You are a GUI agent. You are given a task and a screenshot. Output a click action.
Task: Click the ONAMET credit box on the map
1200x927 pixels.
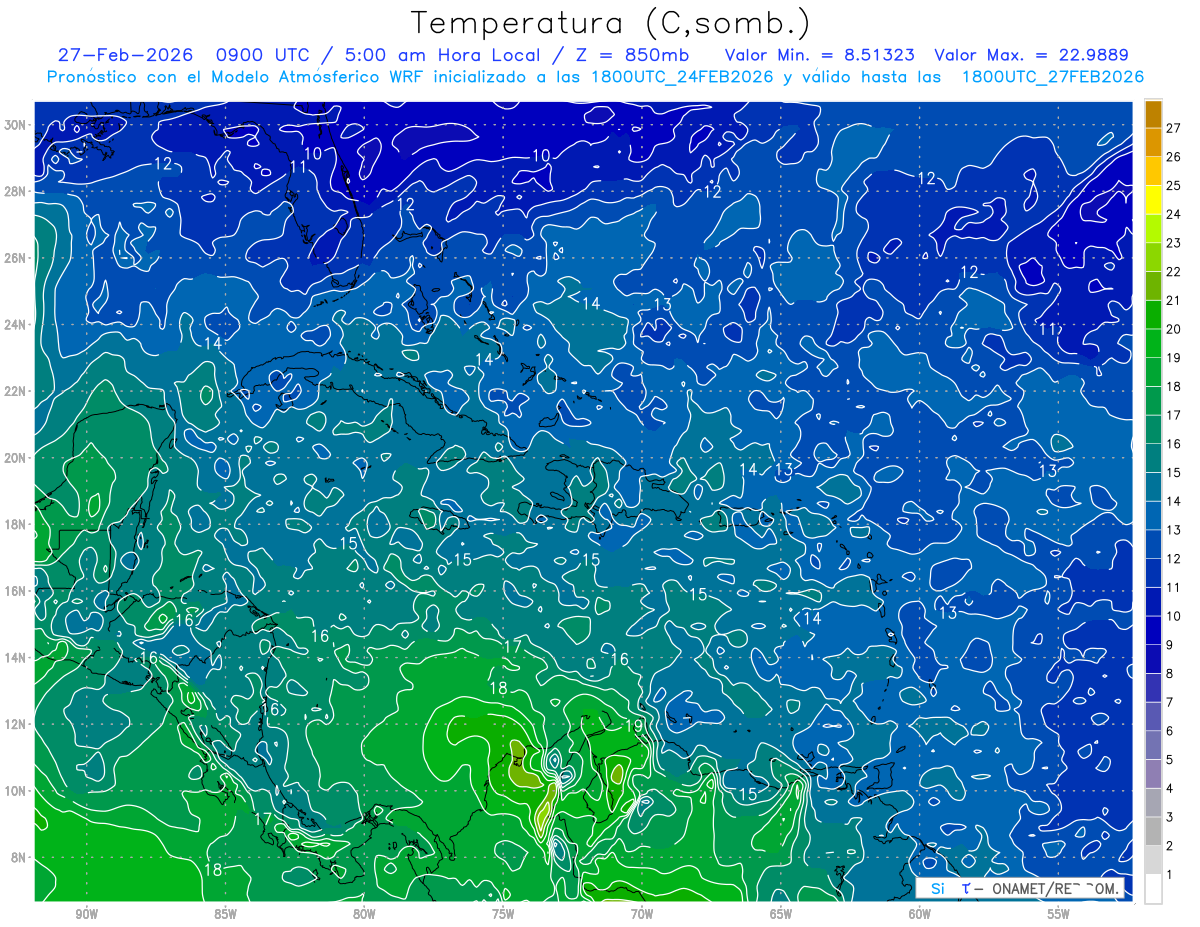tap(1022, 888)
